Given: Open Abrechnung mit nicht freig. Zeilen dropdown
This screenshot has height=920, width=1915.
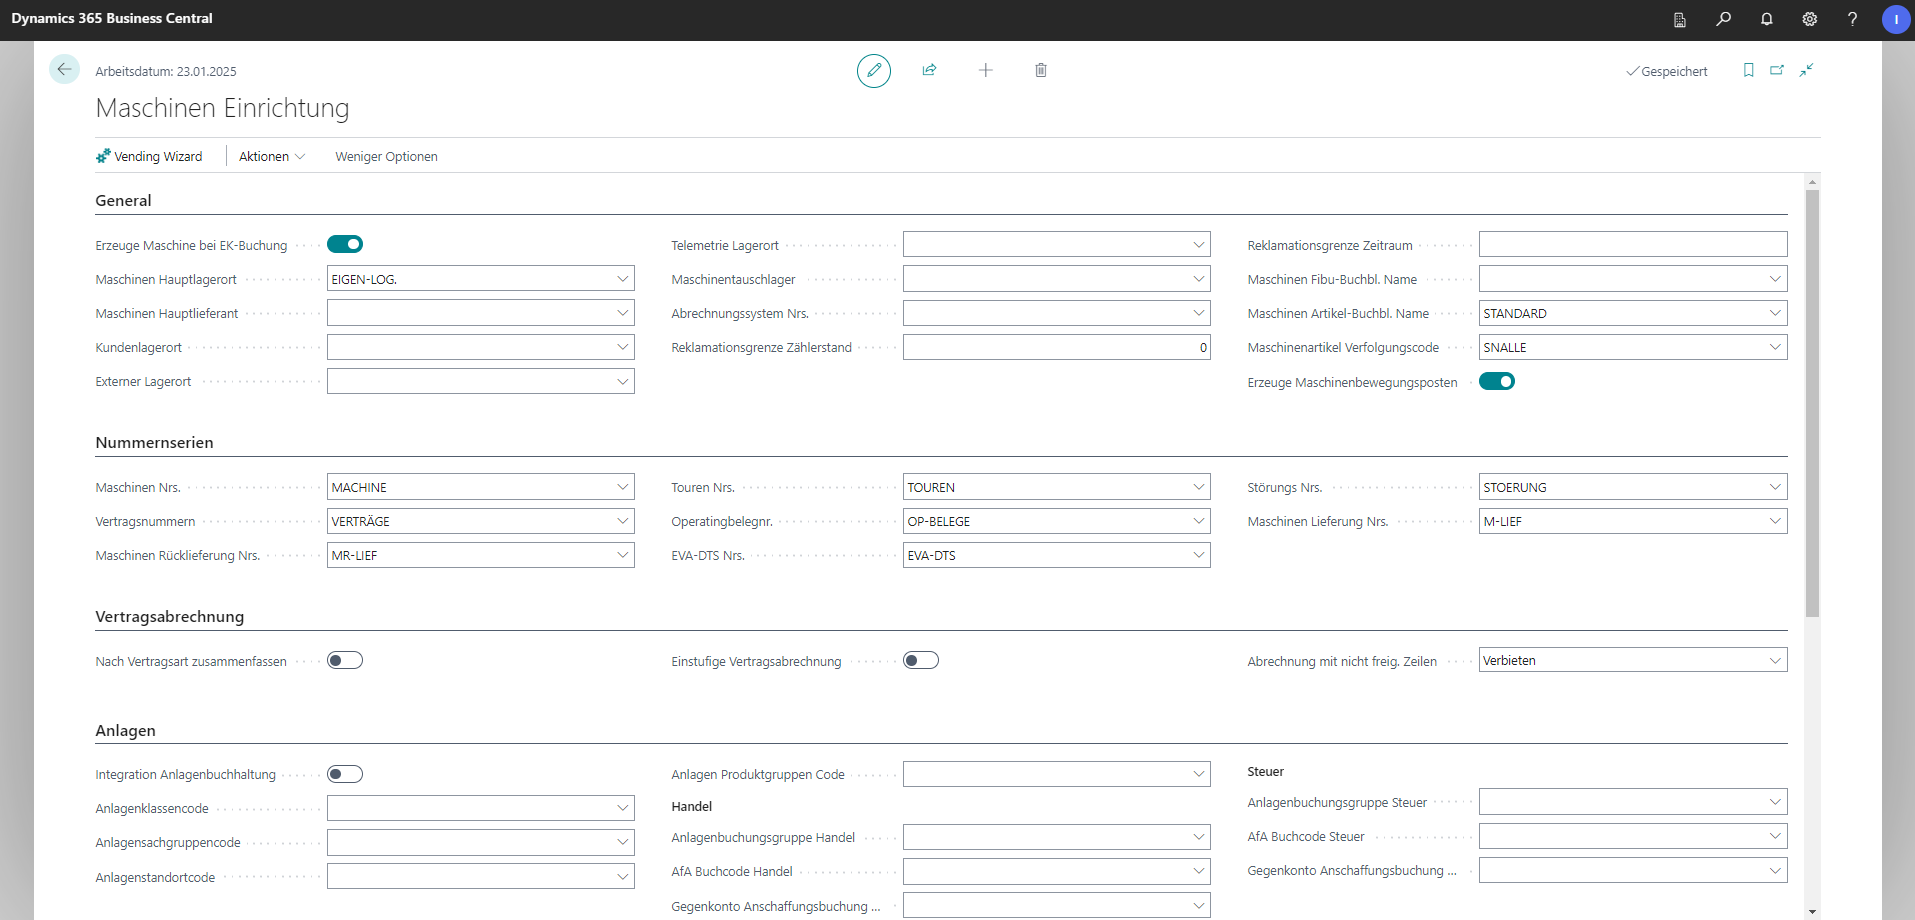Looking at the screenshot, I should [1774, 661].
